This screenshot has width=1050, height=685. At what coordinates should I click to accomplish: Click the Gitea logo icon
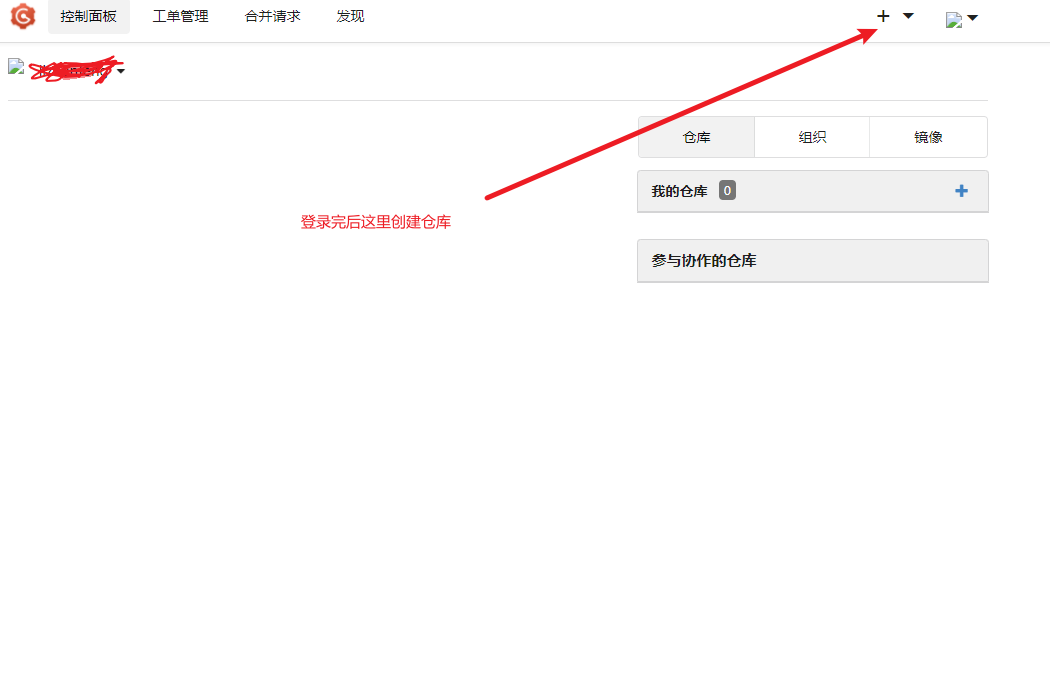pos(22,16)
